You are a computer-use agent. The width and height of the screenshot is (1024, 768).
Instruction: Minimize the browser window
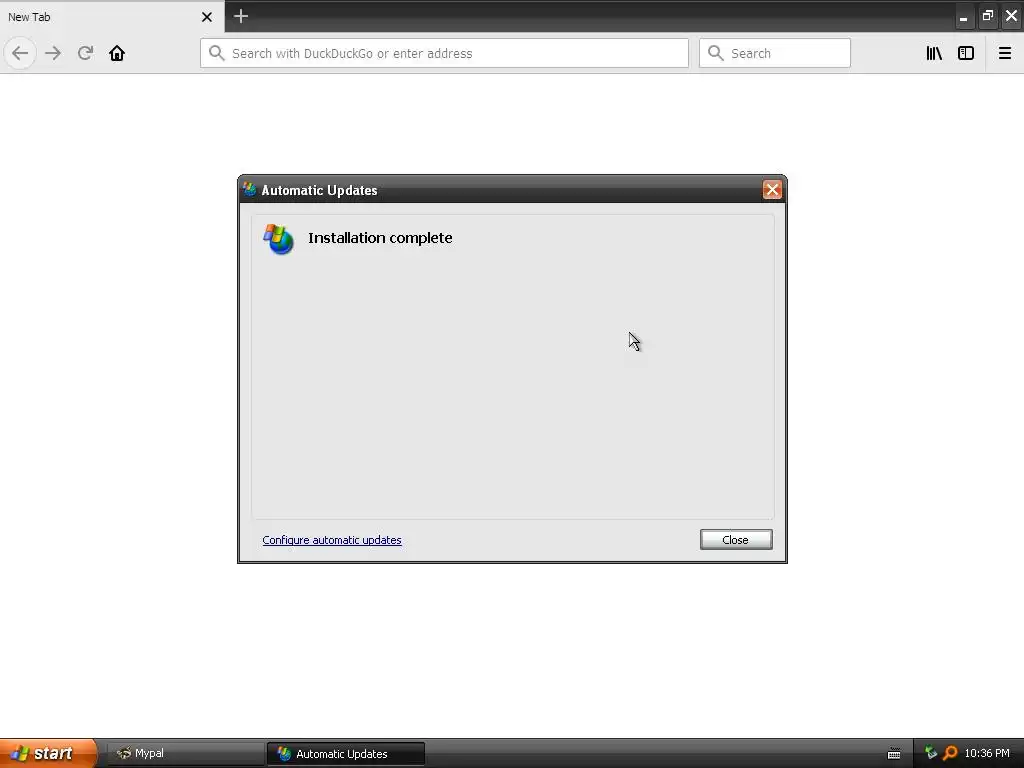click(963, 16)
